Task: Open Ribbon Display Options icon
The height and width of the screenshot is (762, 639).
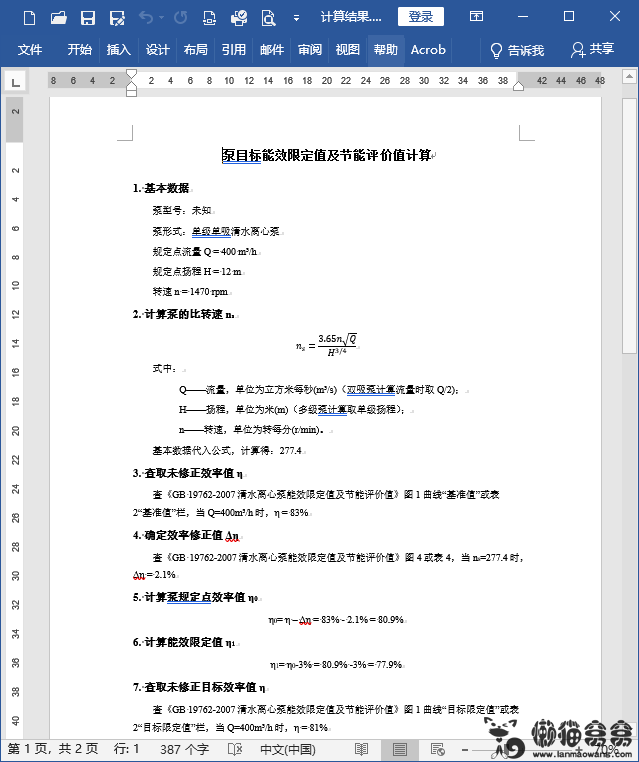Action: (x=476, y=17)
